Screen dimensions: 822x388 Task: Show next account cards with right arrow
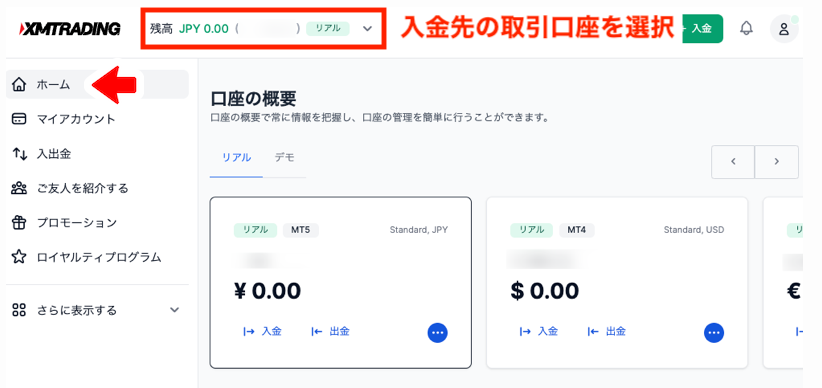(776, 162)
